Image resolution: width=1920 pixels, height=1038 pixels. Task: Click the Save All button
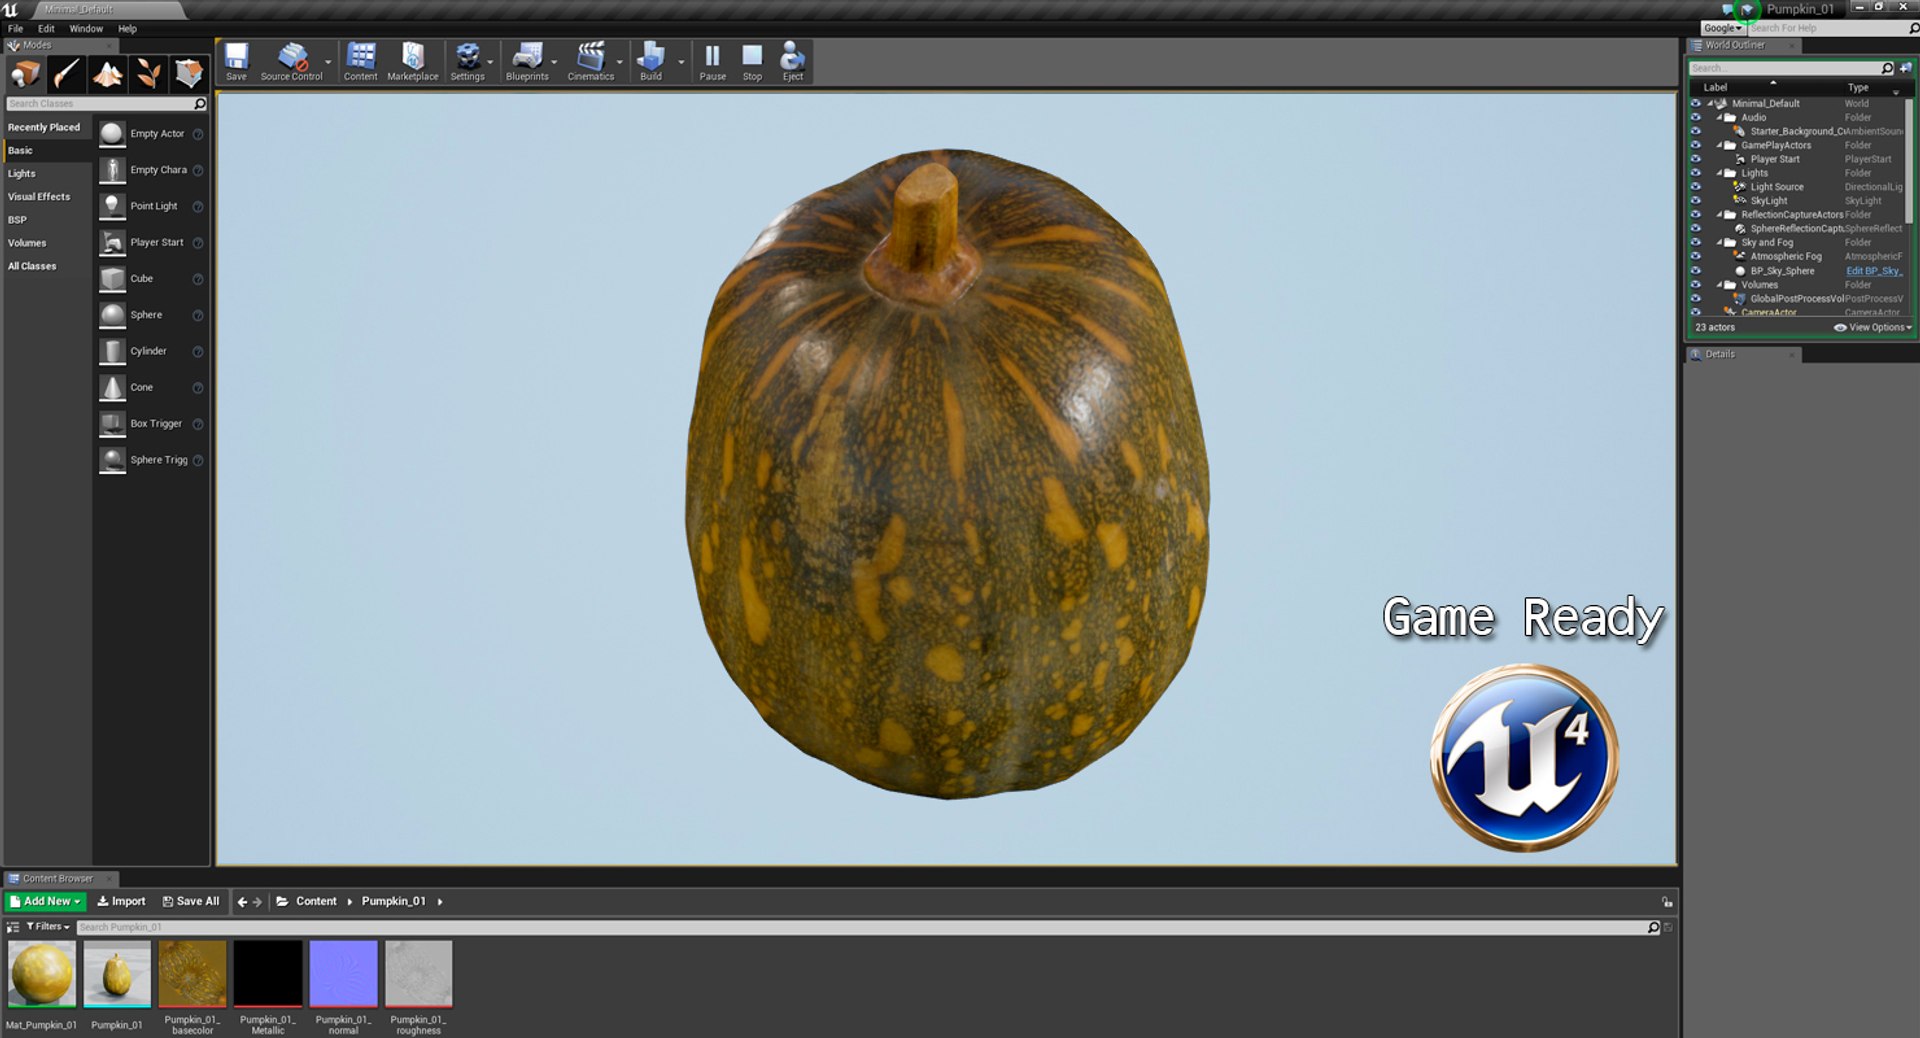tap(191, 901)
